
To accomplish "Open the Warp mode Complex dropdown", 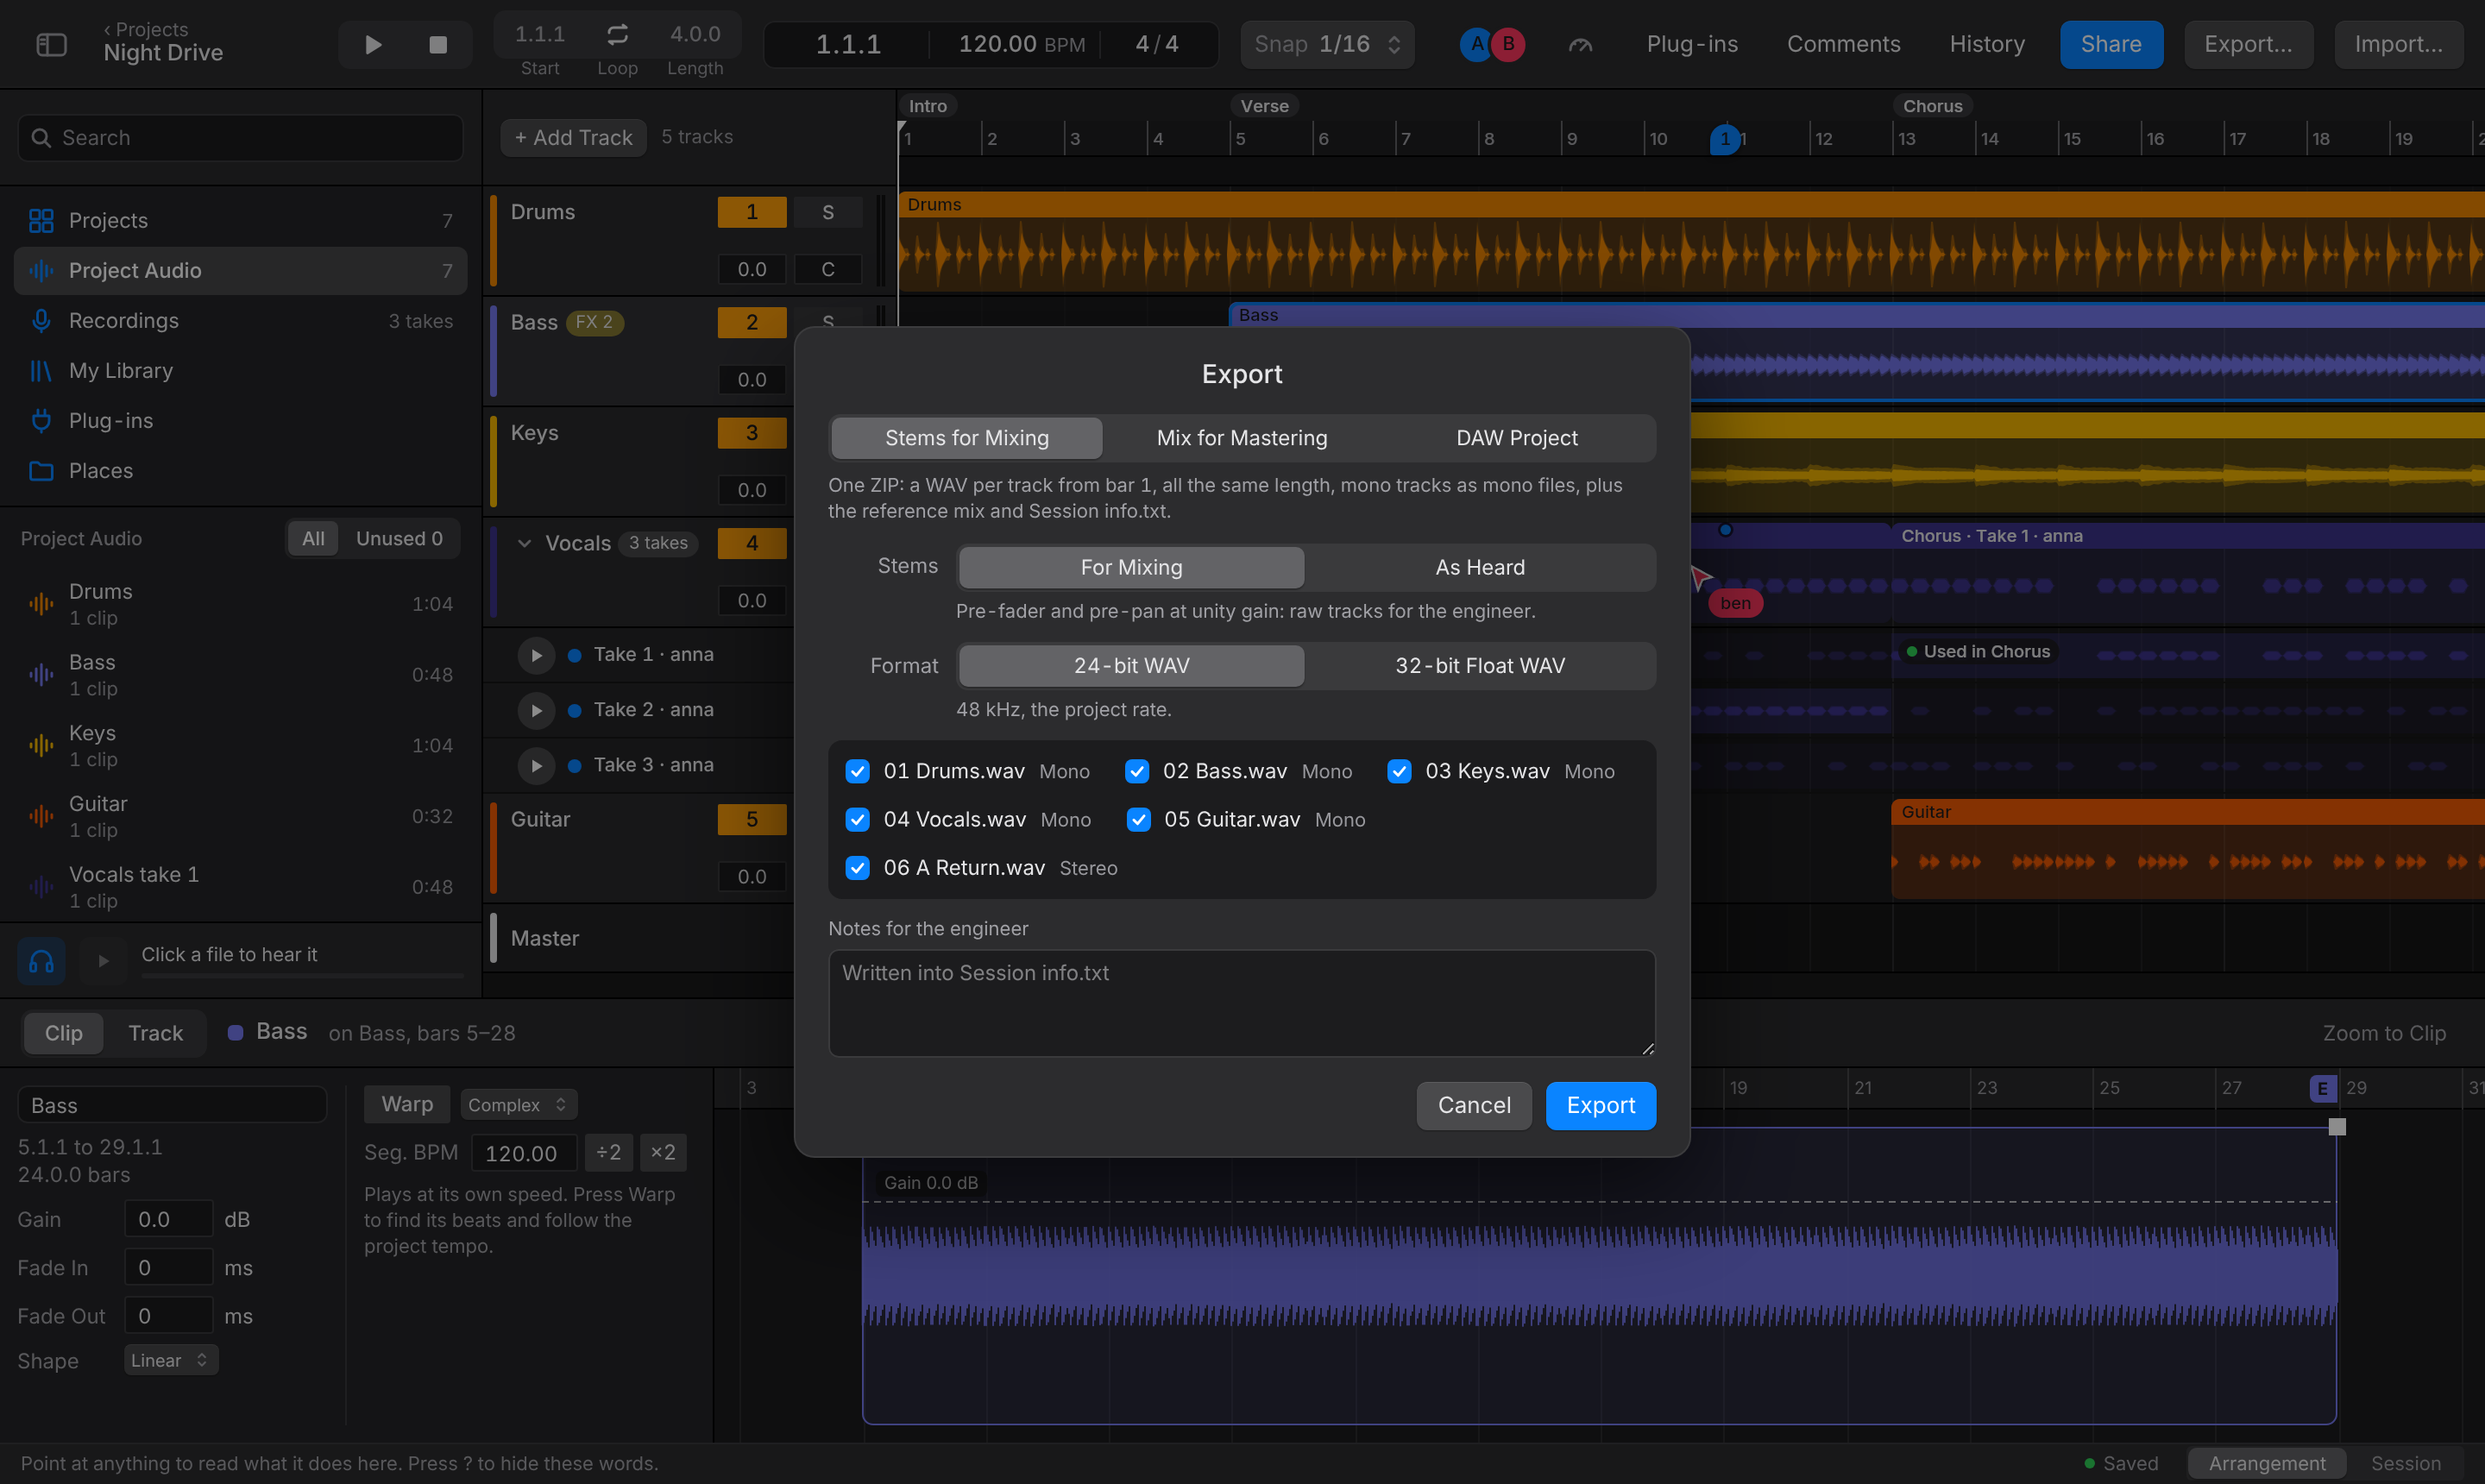I will tap(518, 1104).
